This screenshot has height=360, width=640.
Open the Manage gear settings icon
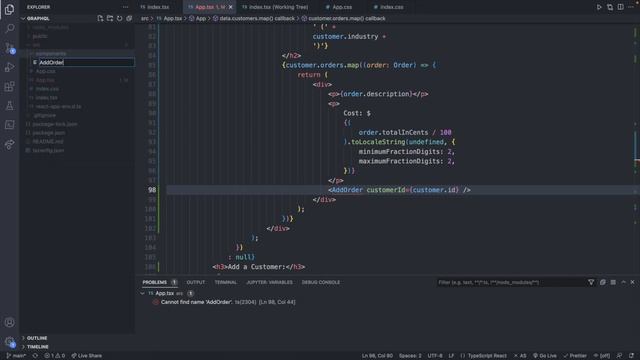tap(9, 342)
